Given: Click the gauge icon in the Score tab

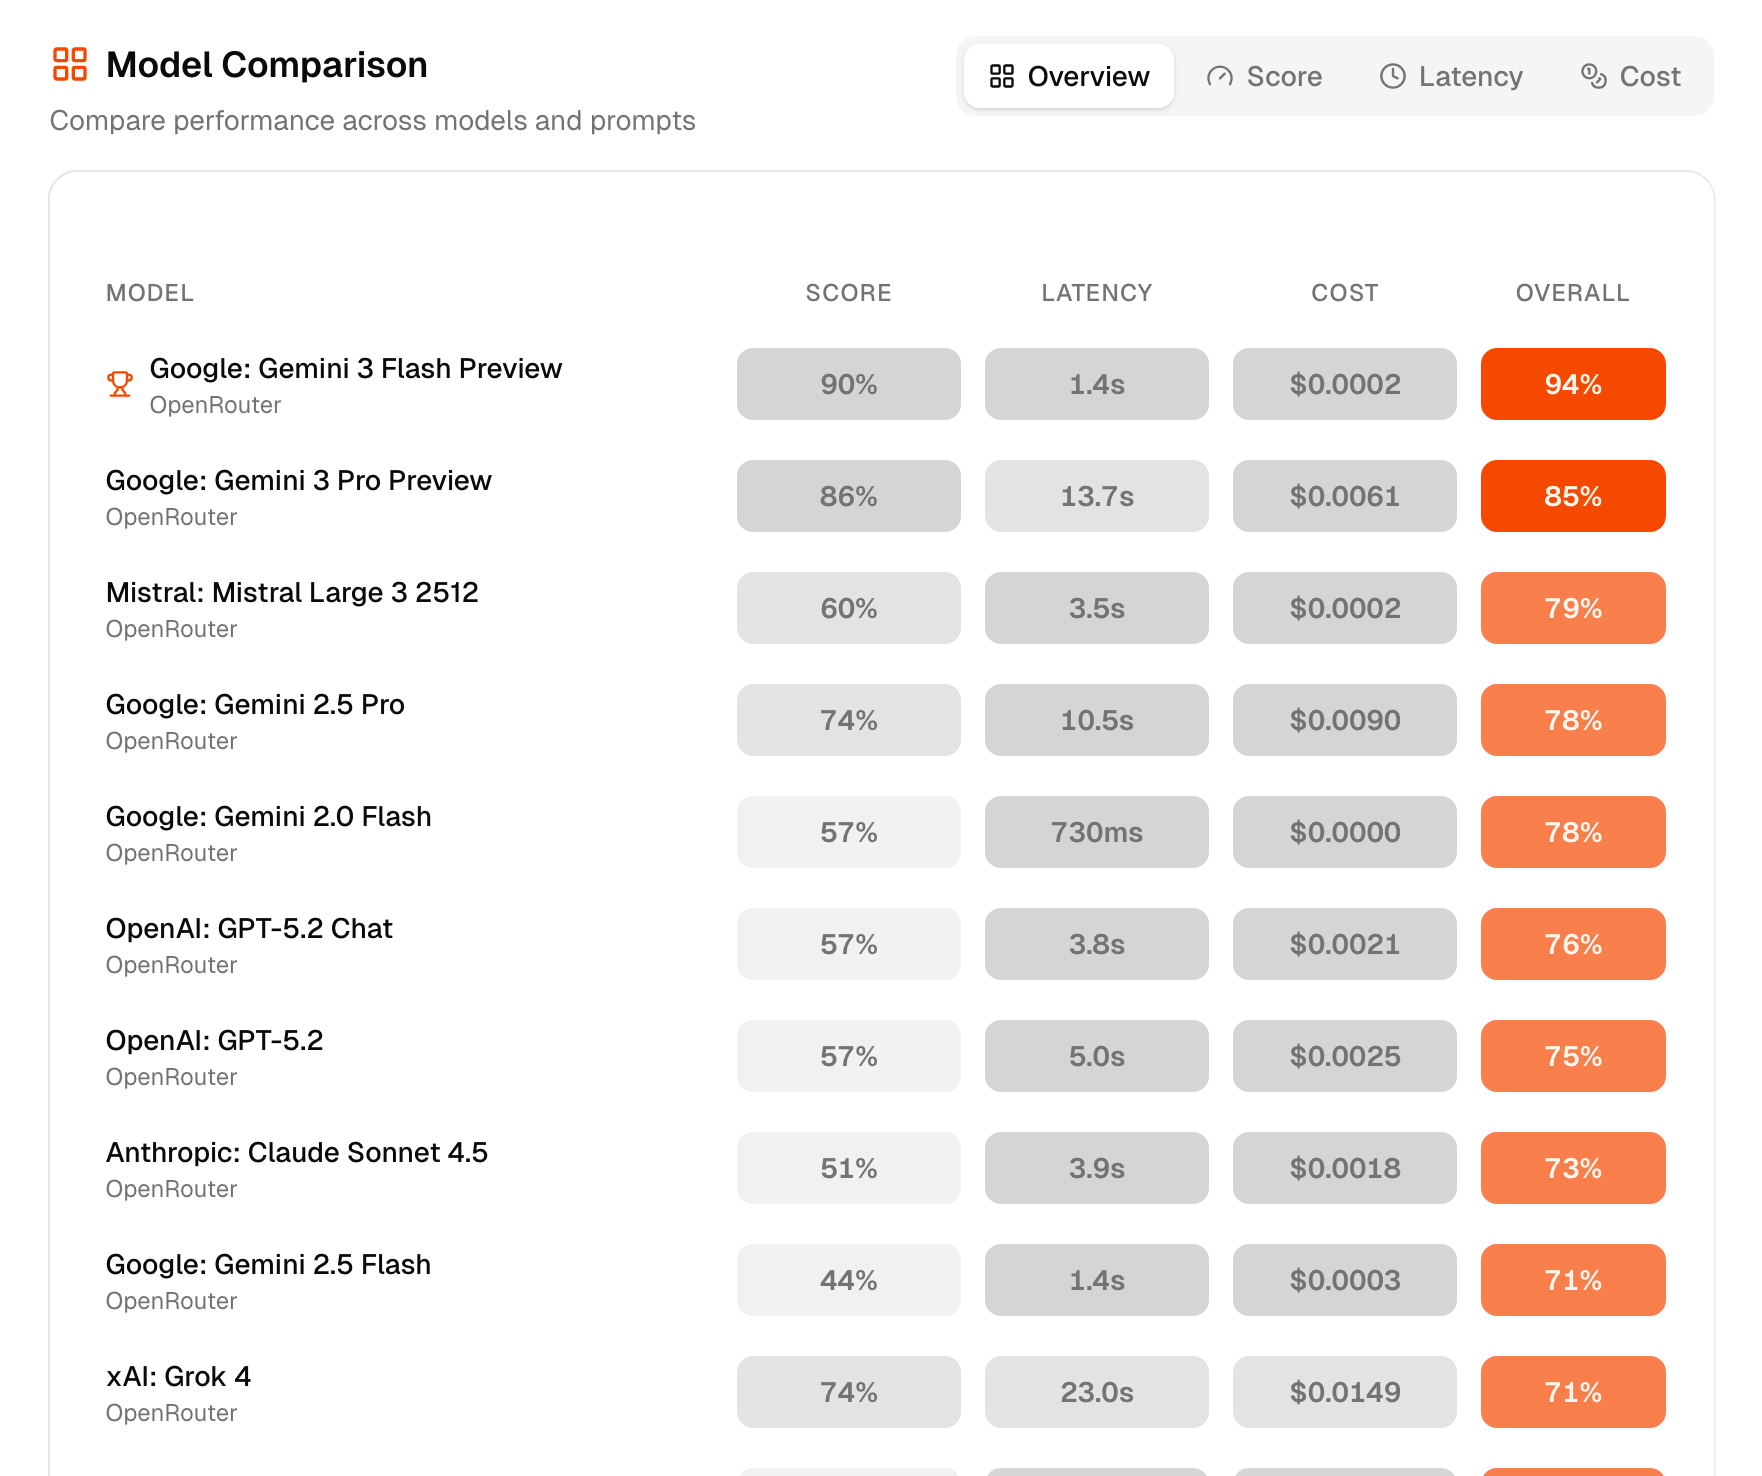Looking at the screenshot, I should point(1219,76).
